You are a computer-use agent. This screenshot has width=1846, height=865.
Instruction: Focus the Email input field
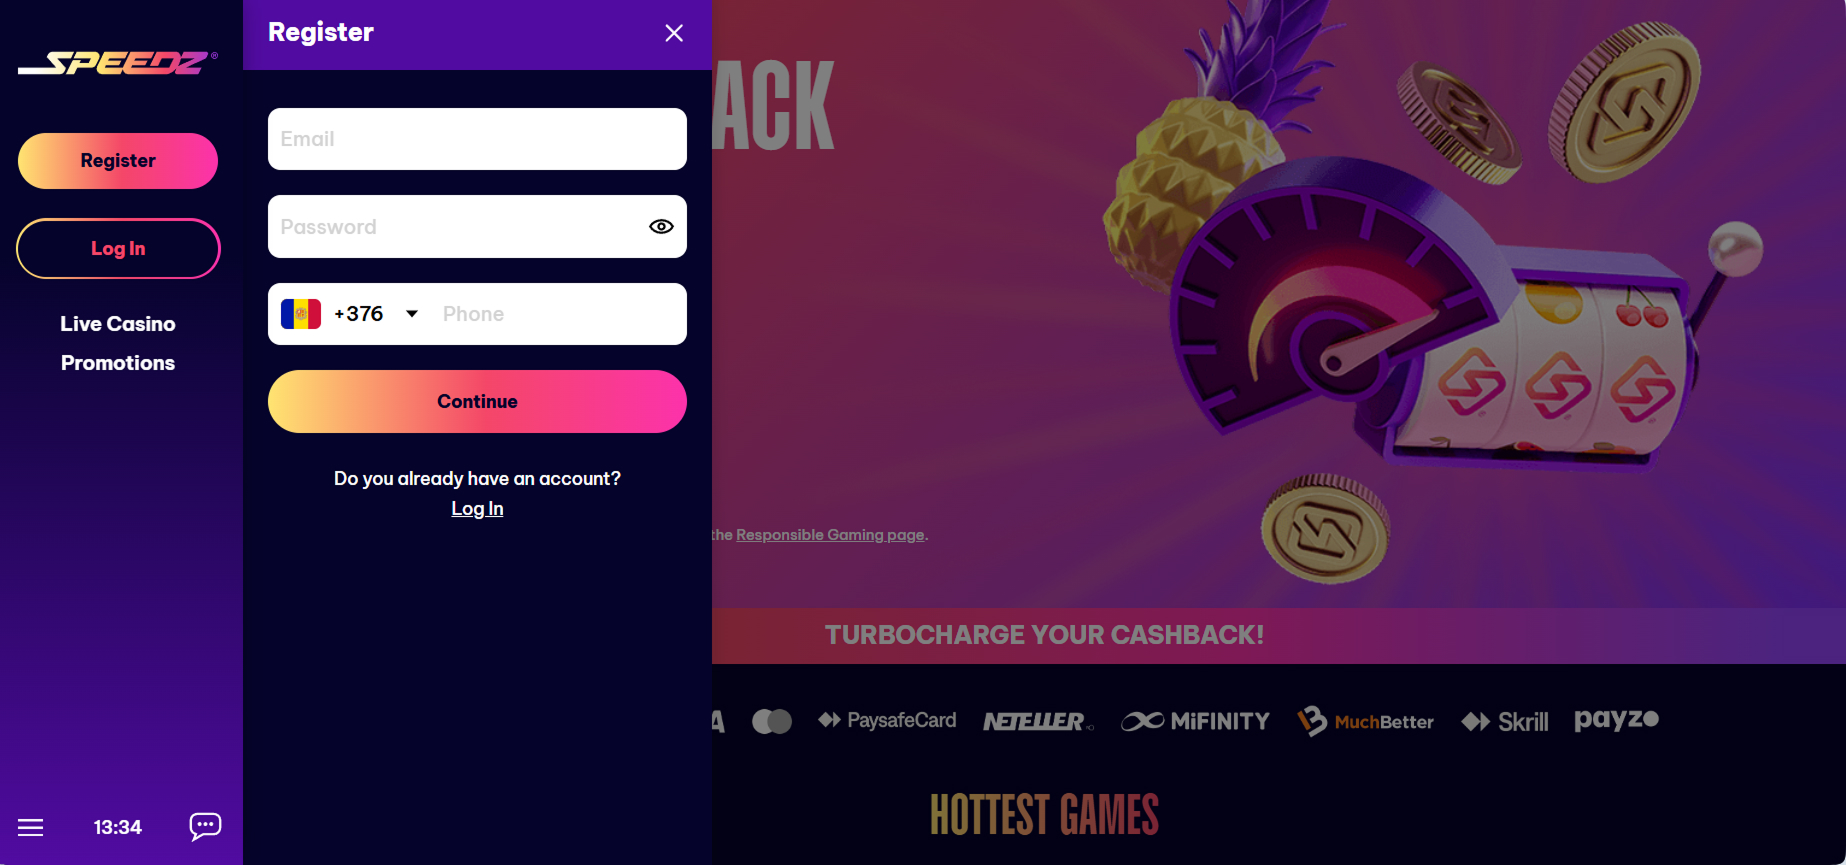pos(477,139)
